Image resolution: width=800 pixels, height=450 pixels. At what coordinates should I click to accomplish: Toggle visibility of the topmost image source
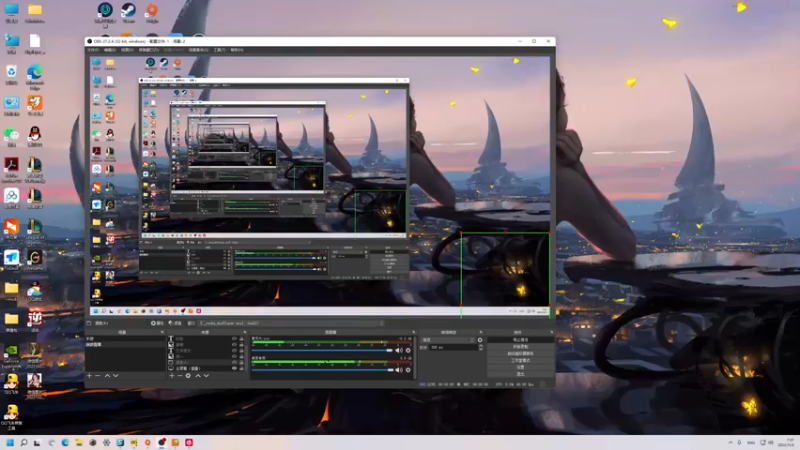(x=235, y=344)
